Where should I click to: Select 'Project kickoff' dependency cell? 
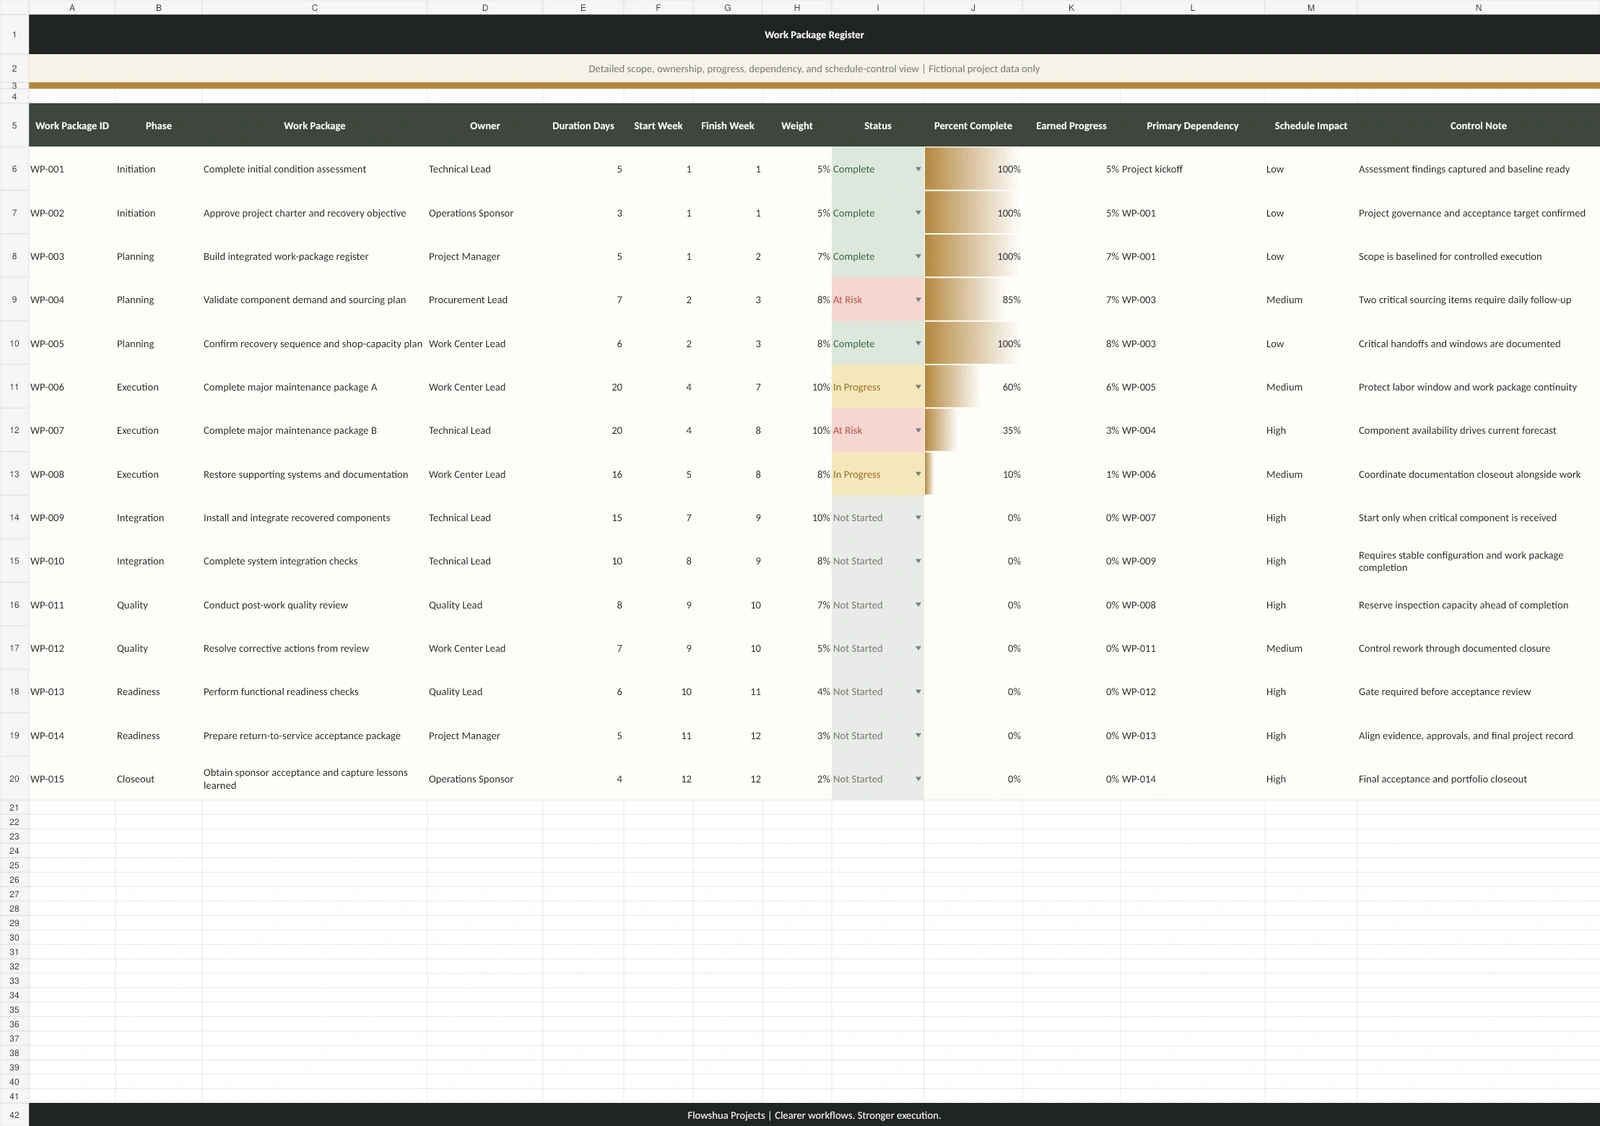[1192, 169]
